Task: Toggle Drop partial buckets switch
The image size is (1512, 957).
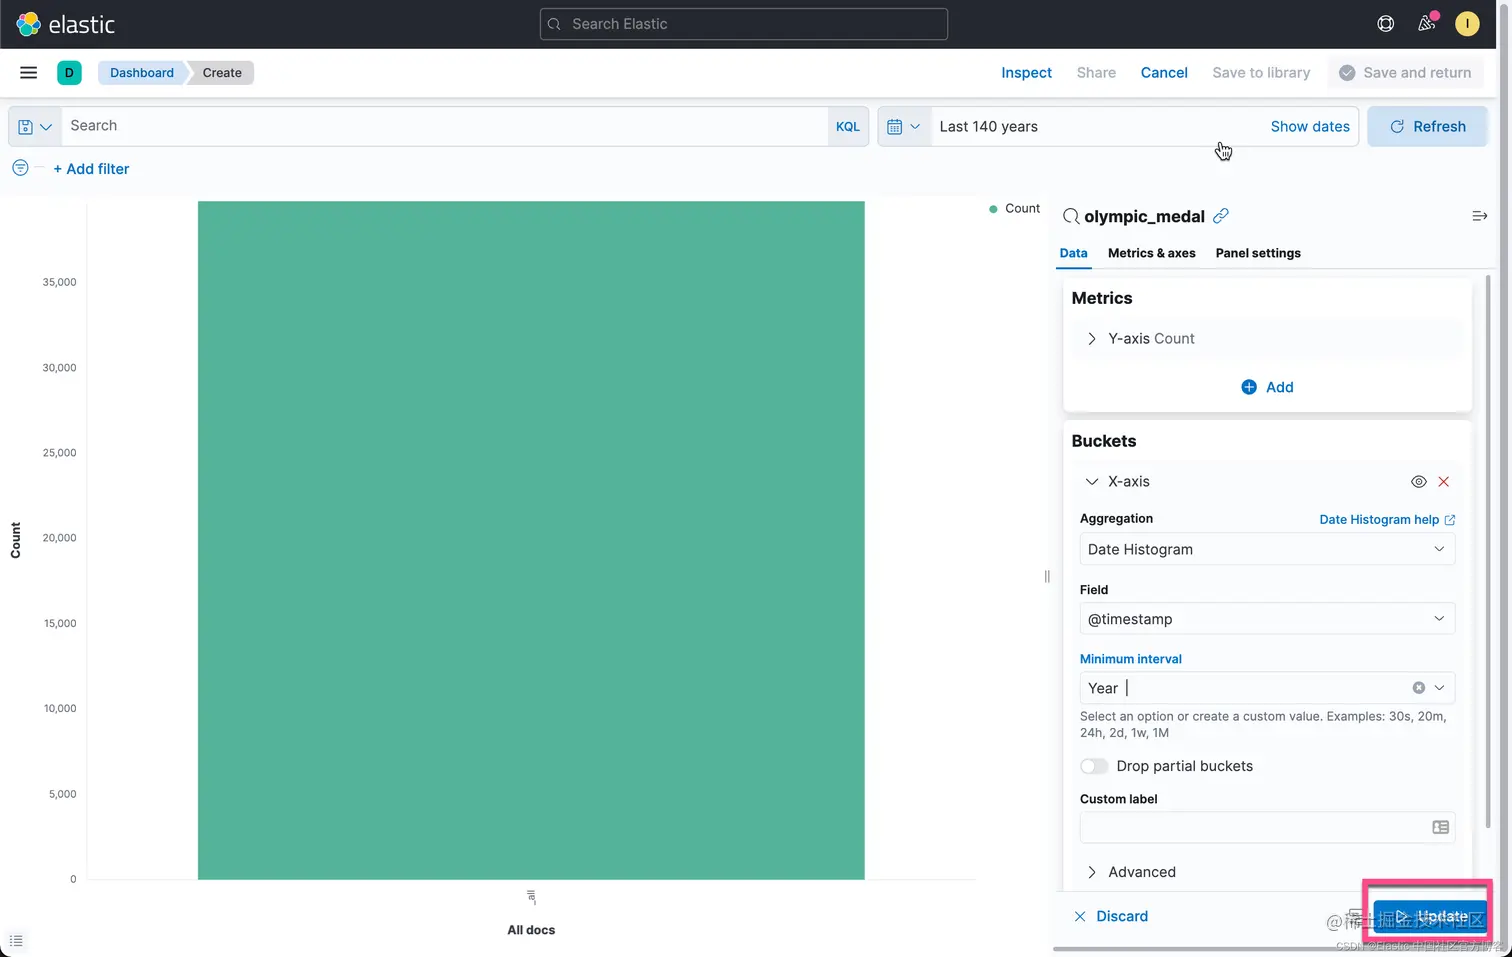Action: (1094, 766)
